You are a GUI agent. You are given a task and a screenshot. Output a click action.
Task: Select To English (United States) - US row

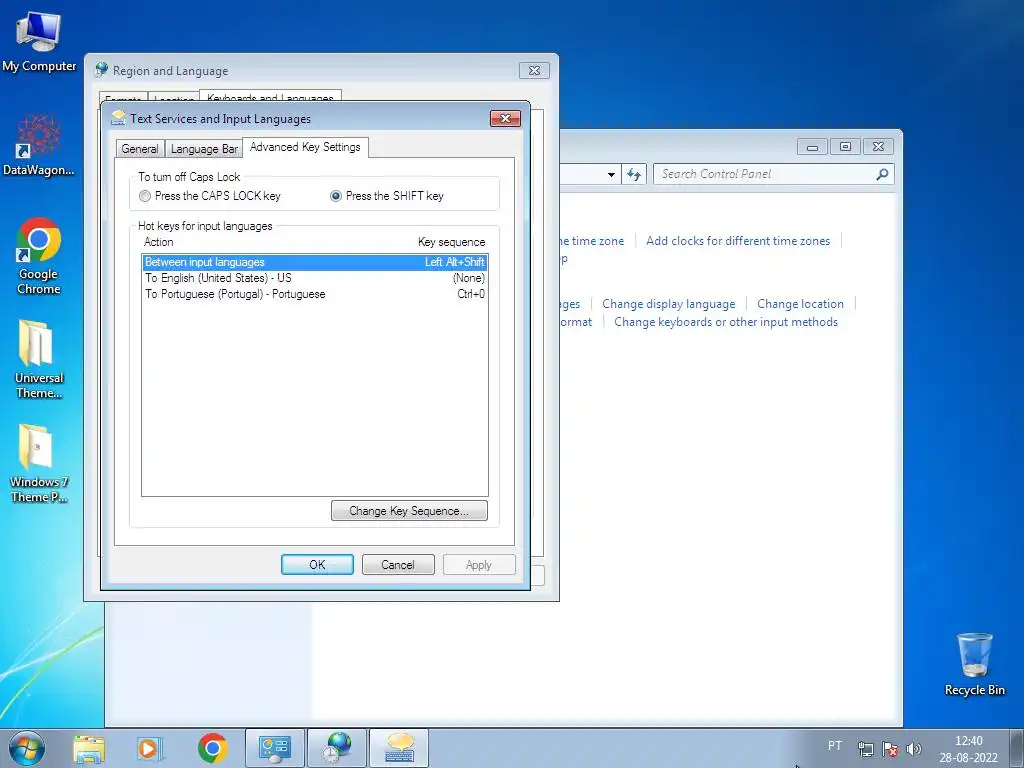click(315, 278)
